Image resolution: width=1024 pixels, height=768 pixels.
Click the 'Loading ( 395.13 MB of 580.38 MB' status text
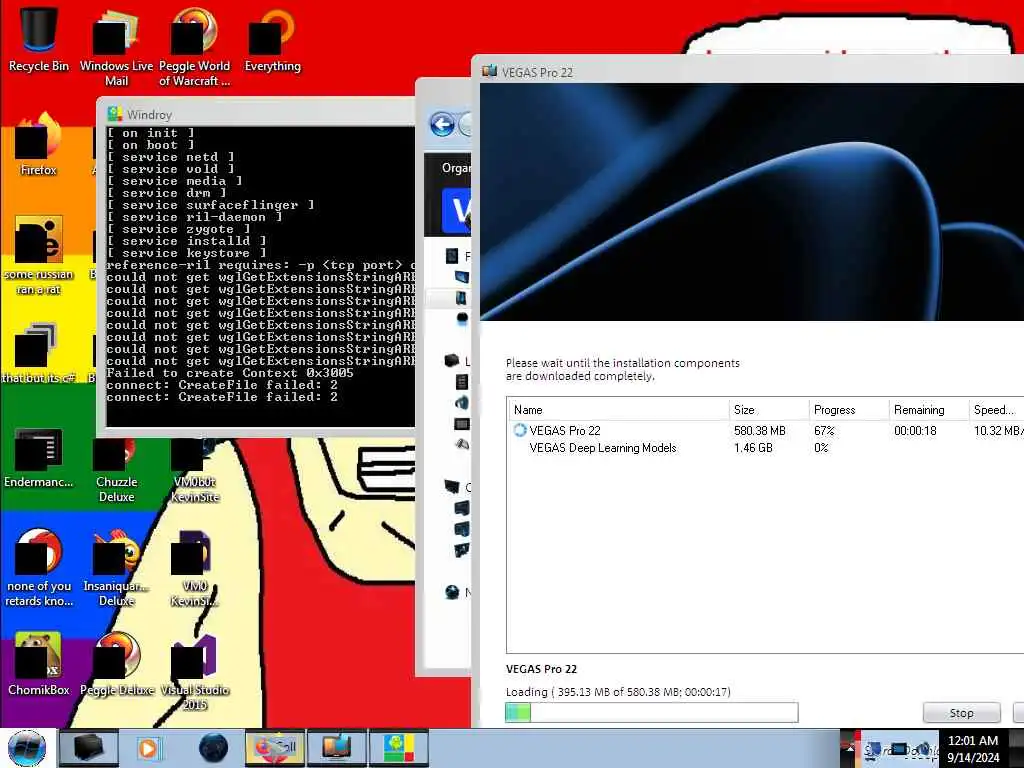click(x=618, y=692)
